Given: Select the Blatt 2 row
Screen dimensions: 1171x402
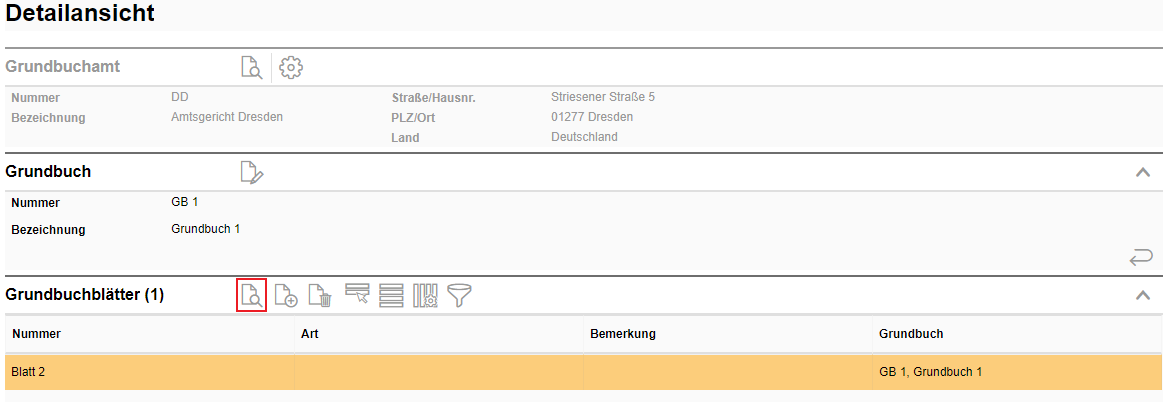Looking at the screenshot, I should click(x=28, y=372).
